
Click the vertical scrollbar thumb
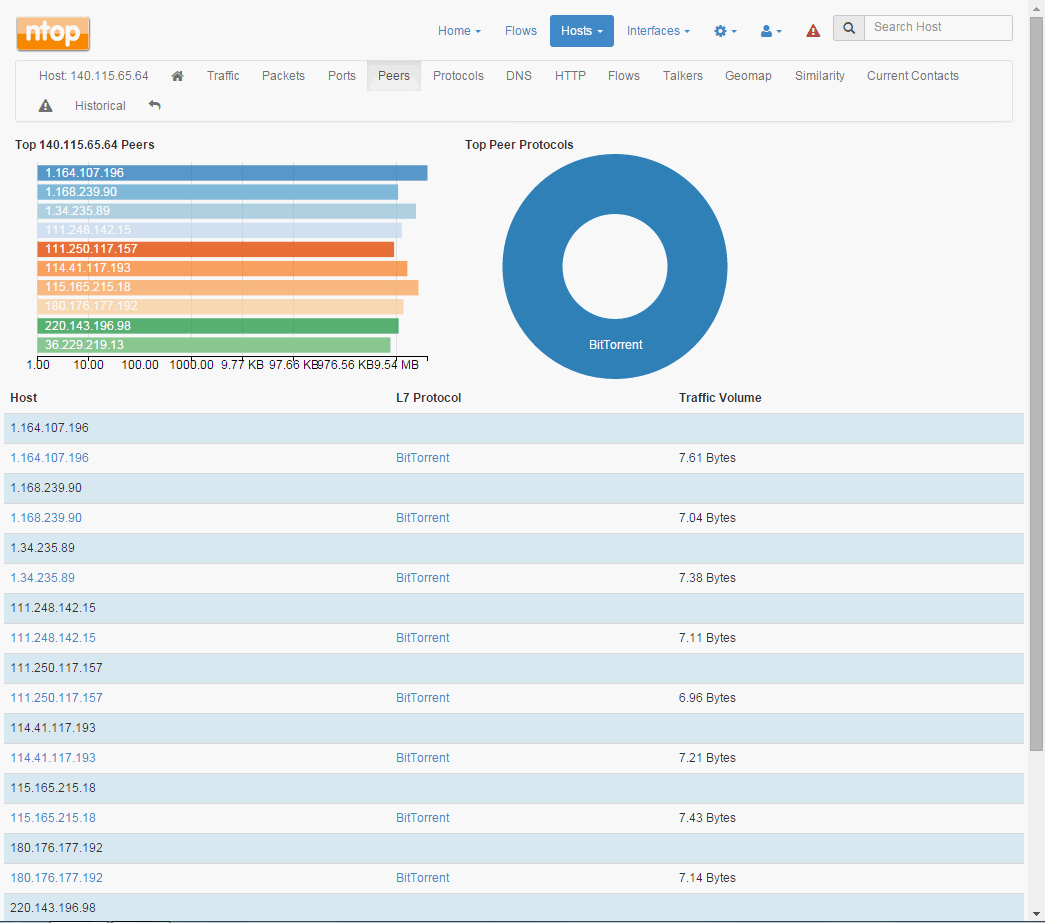click(1036, 383)
